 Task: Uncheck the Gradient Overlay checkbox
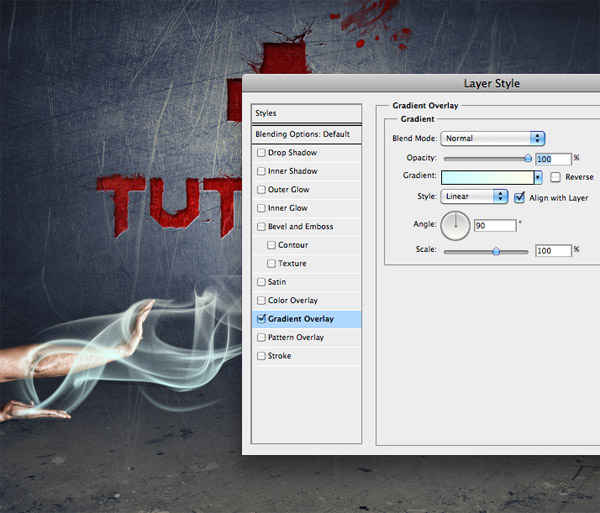[x=262, y=319]
